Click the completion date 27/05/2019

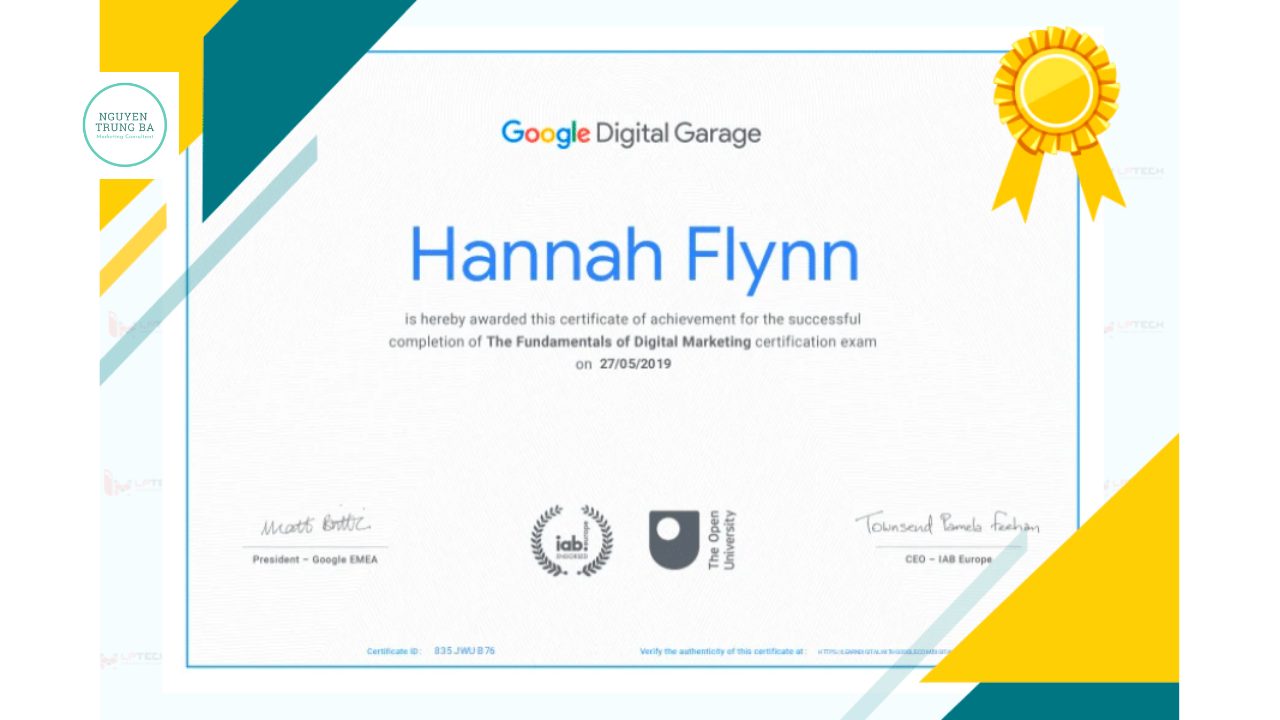click(634, 364)
